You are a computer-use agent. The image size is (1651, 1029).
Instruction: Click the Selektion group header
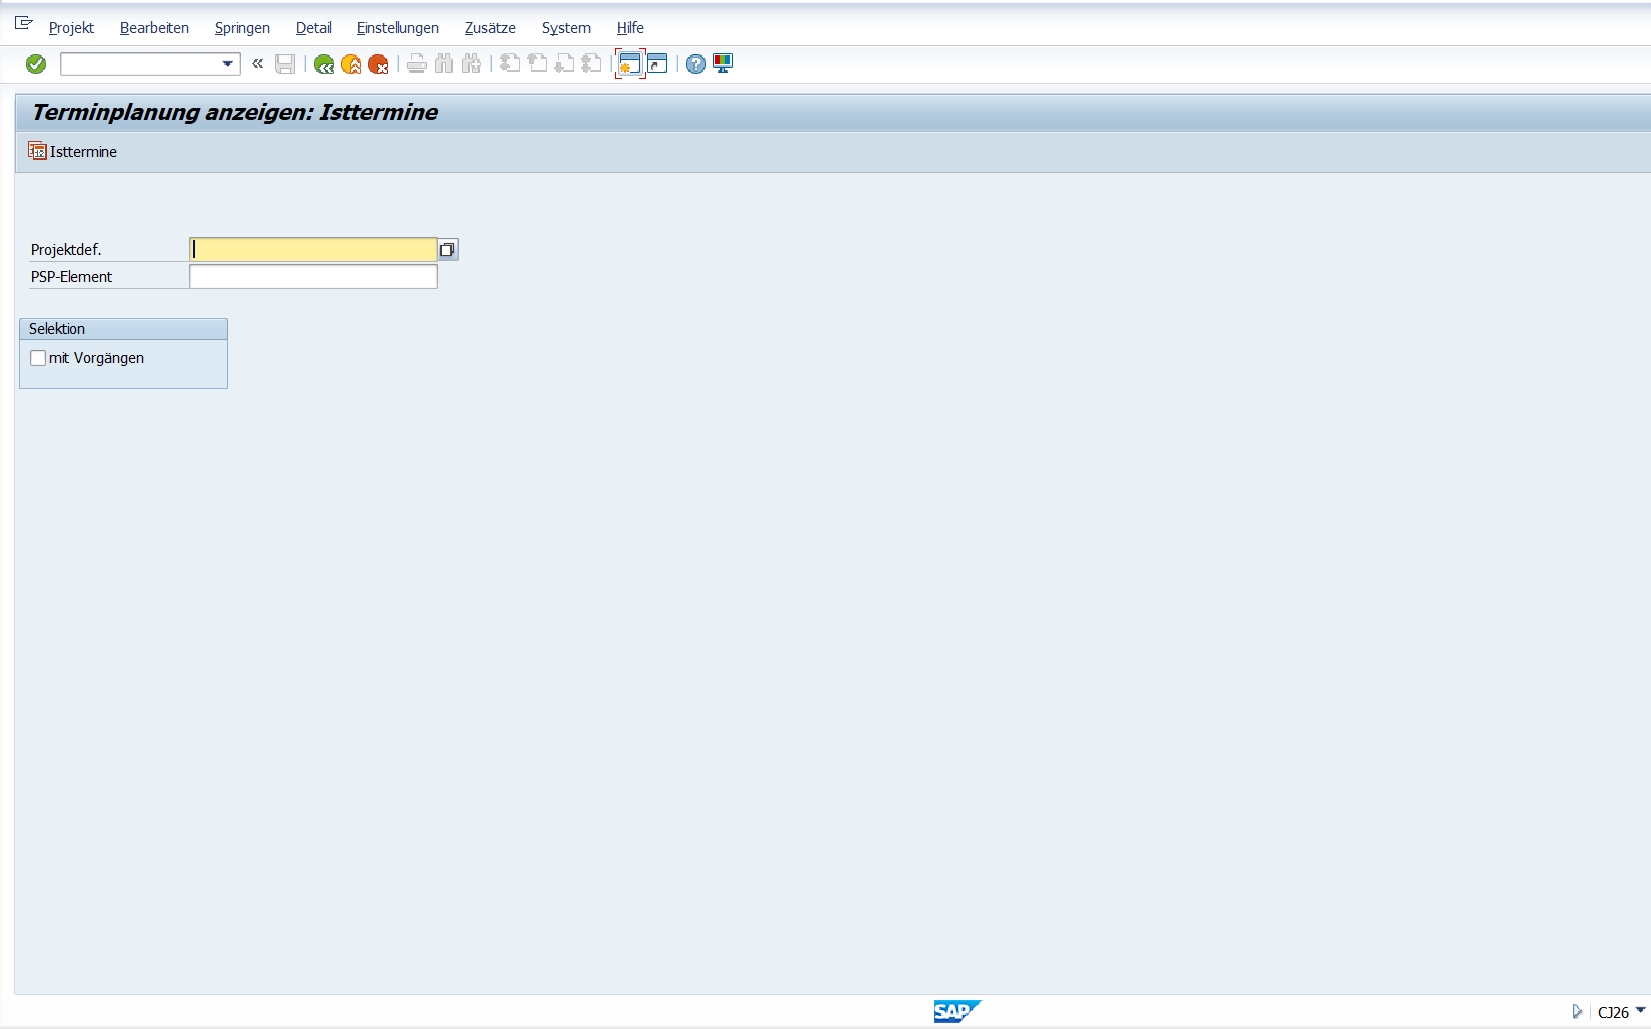(x=124, y=329)
